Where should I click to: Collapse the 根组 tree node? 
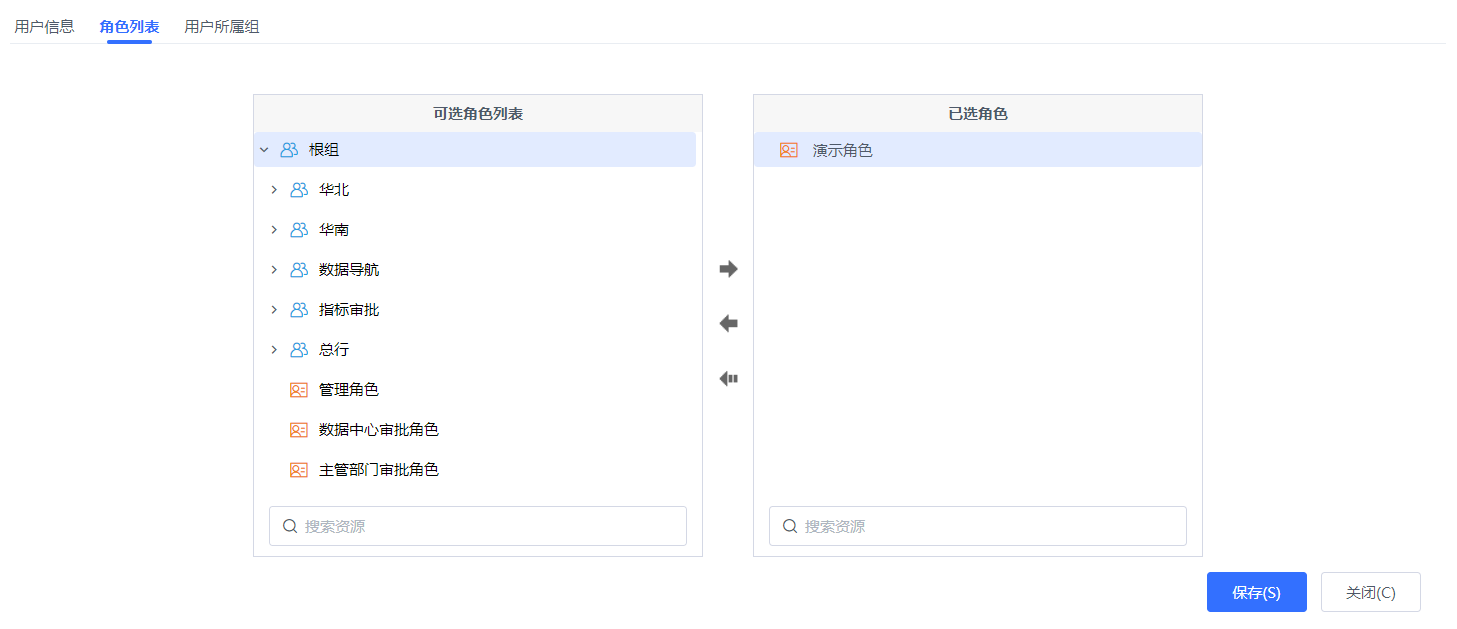coord(264,150)
